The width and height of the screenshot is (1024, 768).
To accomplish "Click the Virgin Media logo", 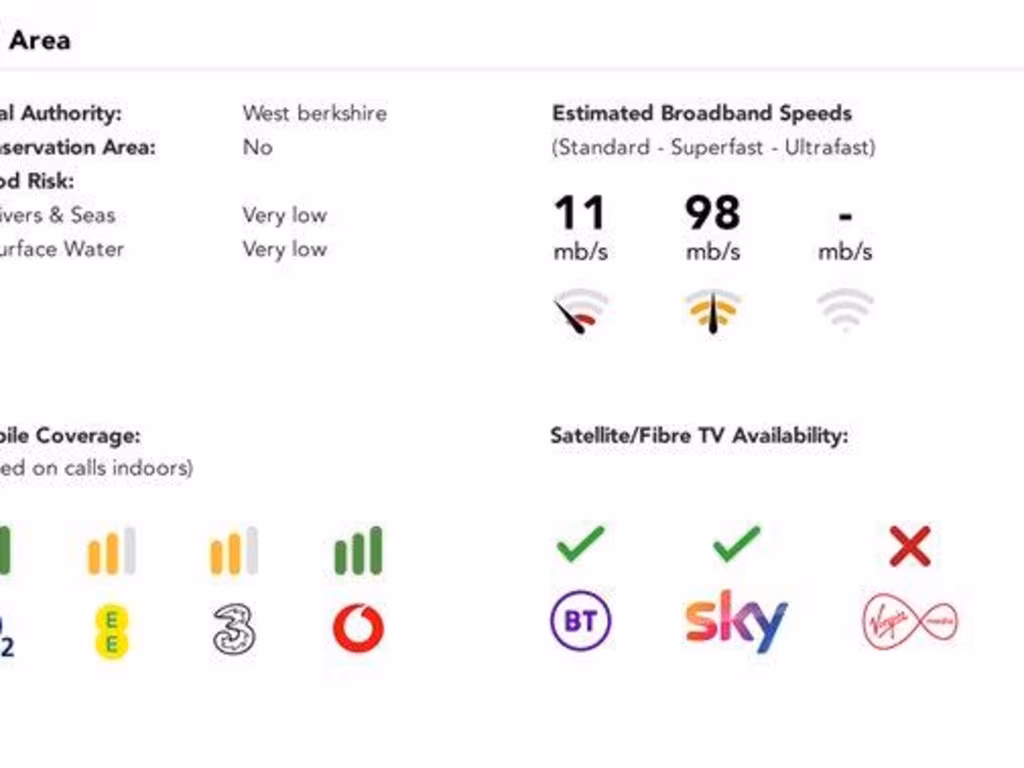I will (x=909, y=622).
